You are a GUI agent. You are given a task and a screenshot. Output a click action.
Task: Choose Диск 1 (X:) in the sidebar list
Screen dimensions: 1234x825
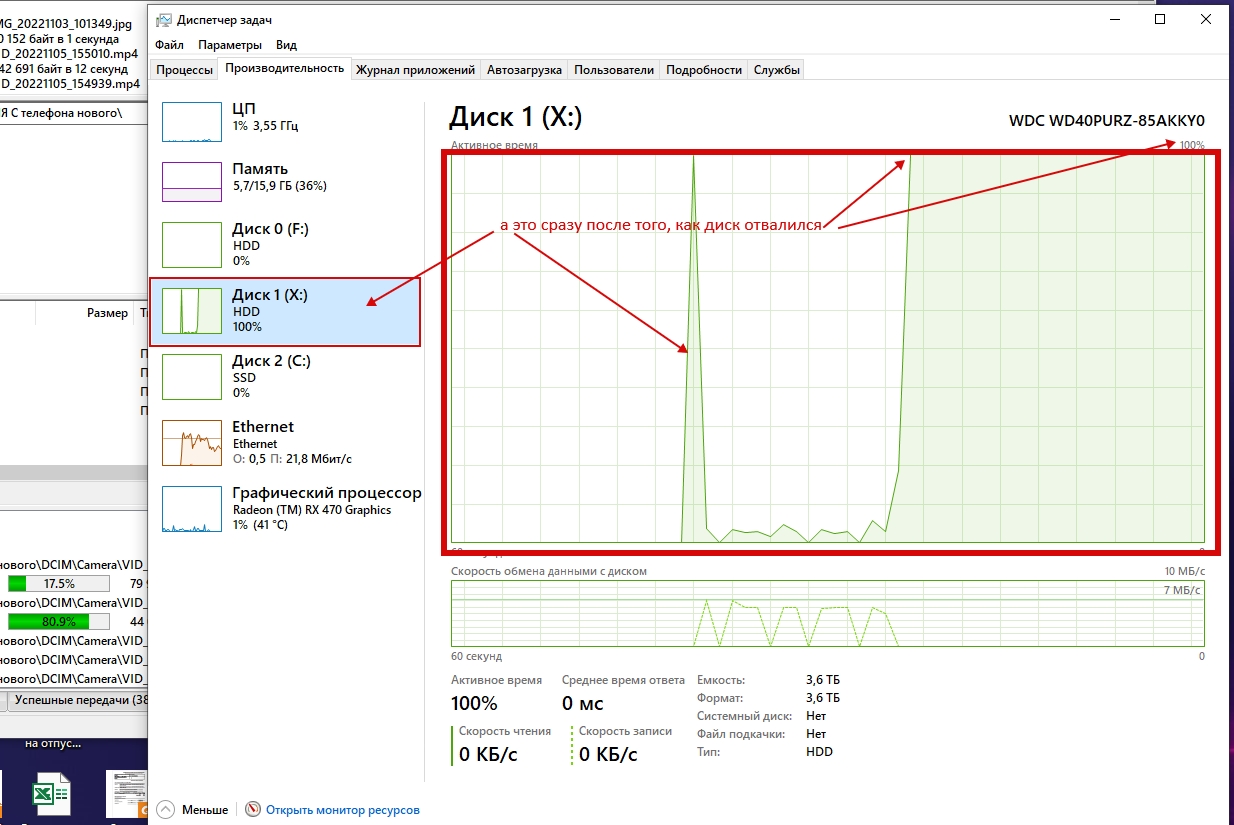pos(285,311)
